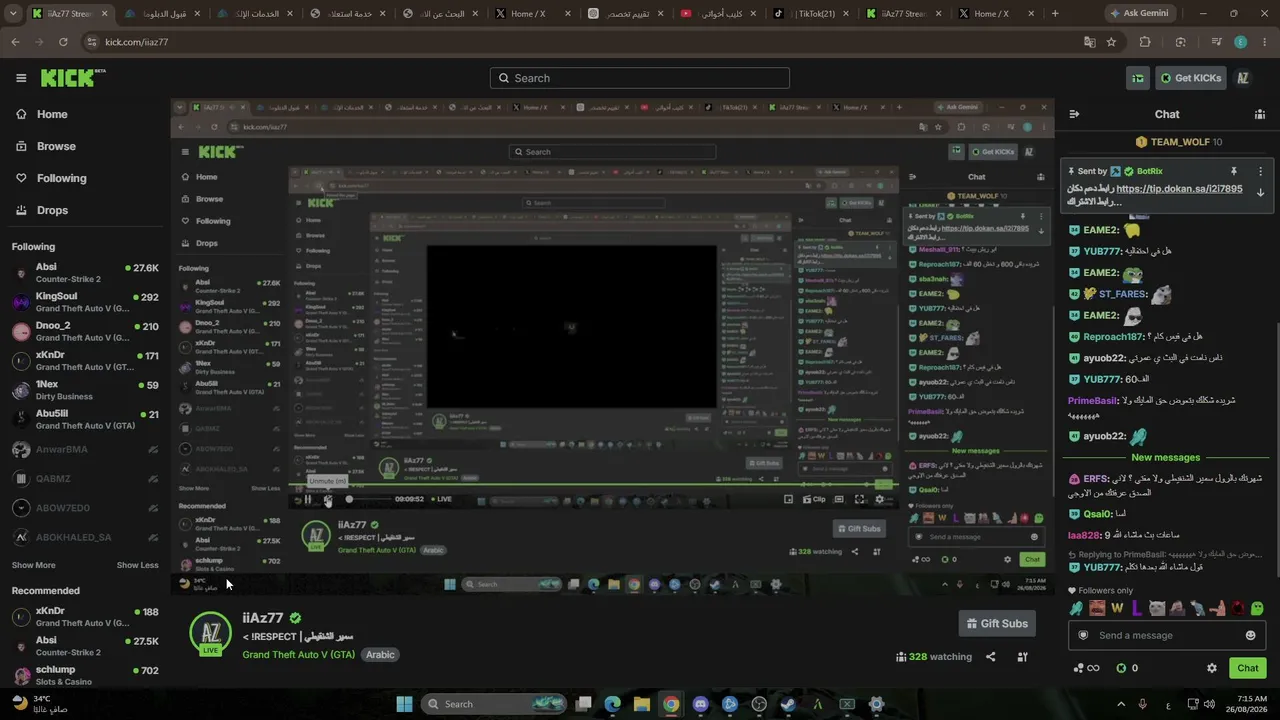Click Clip in the player controls
The width and height of the screenshot is (1280, 720).
pyautogui.click(x=814, y=499)
